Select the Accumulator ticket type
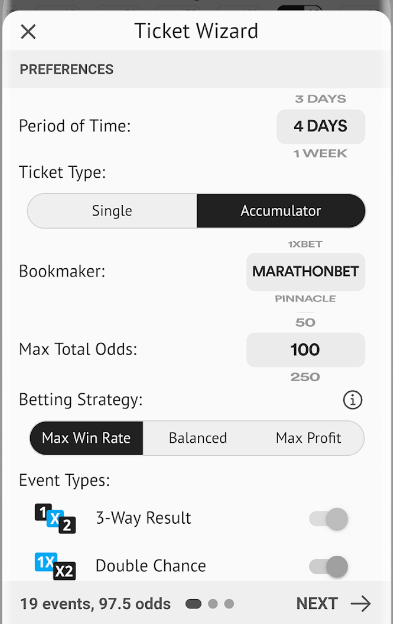The image size is (393, 624). point(281,211)
